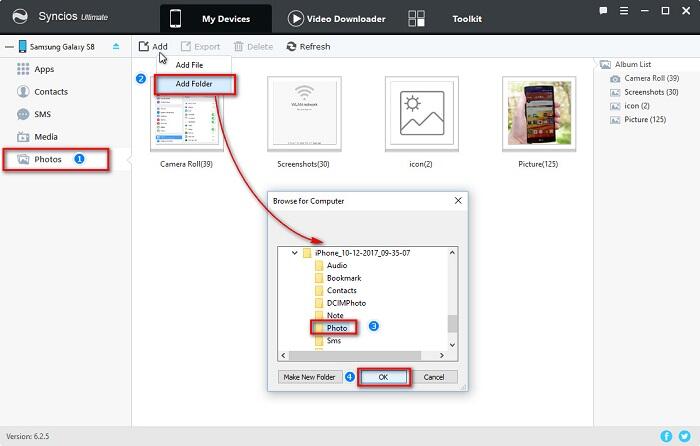The image size is (700, 446).
Task: Collapse the Samsung Galaxy S8 device tree
Action: (7, 47)
